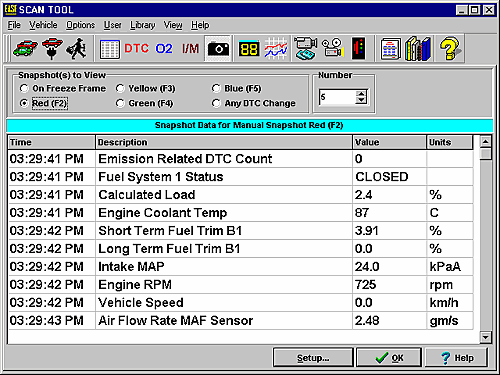Click the Time column header

click(x=51, y=142)
